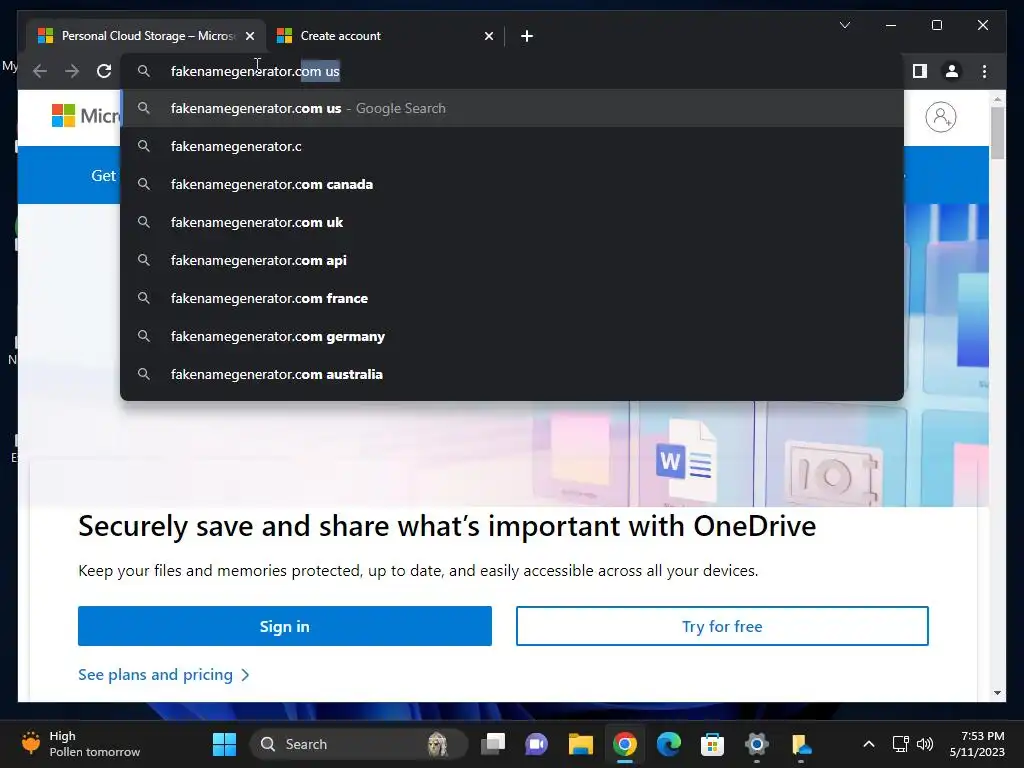The width and height of the screenshot is (1024, 768).
Task: Close the Personal Cloud Storage tab
Action: click(x=249, y=36)
